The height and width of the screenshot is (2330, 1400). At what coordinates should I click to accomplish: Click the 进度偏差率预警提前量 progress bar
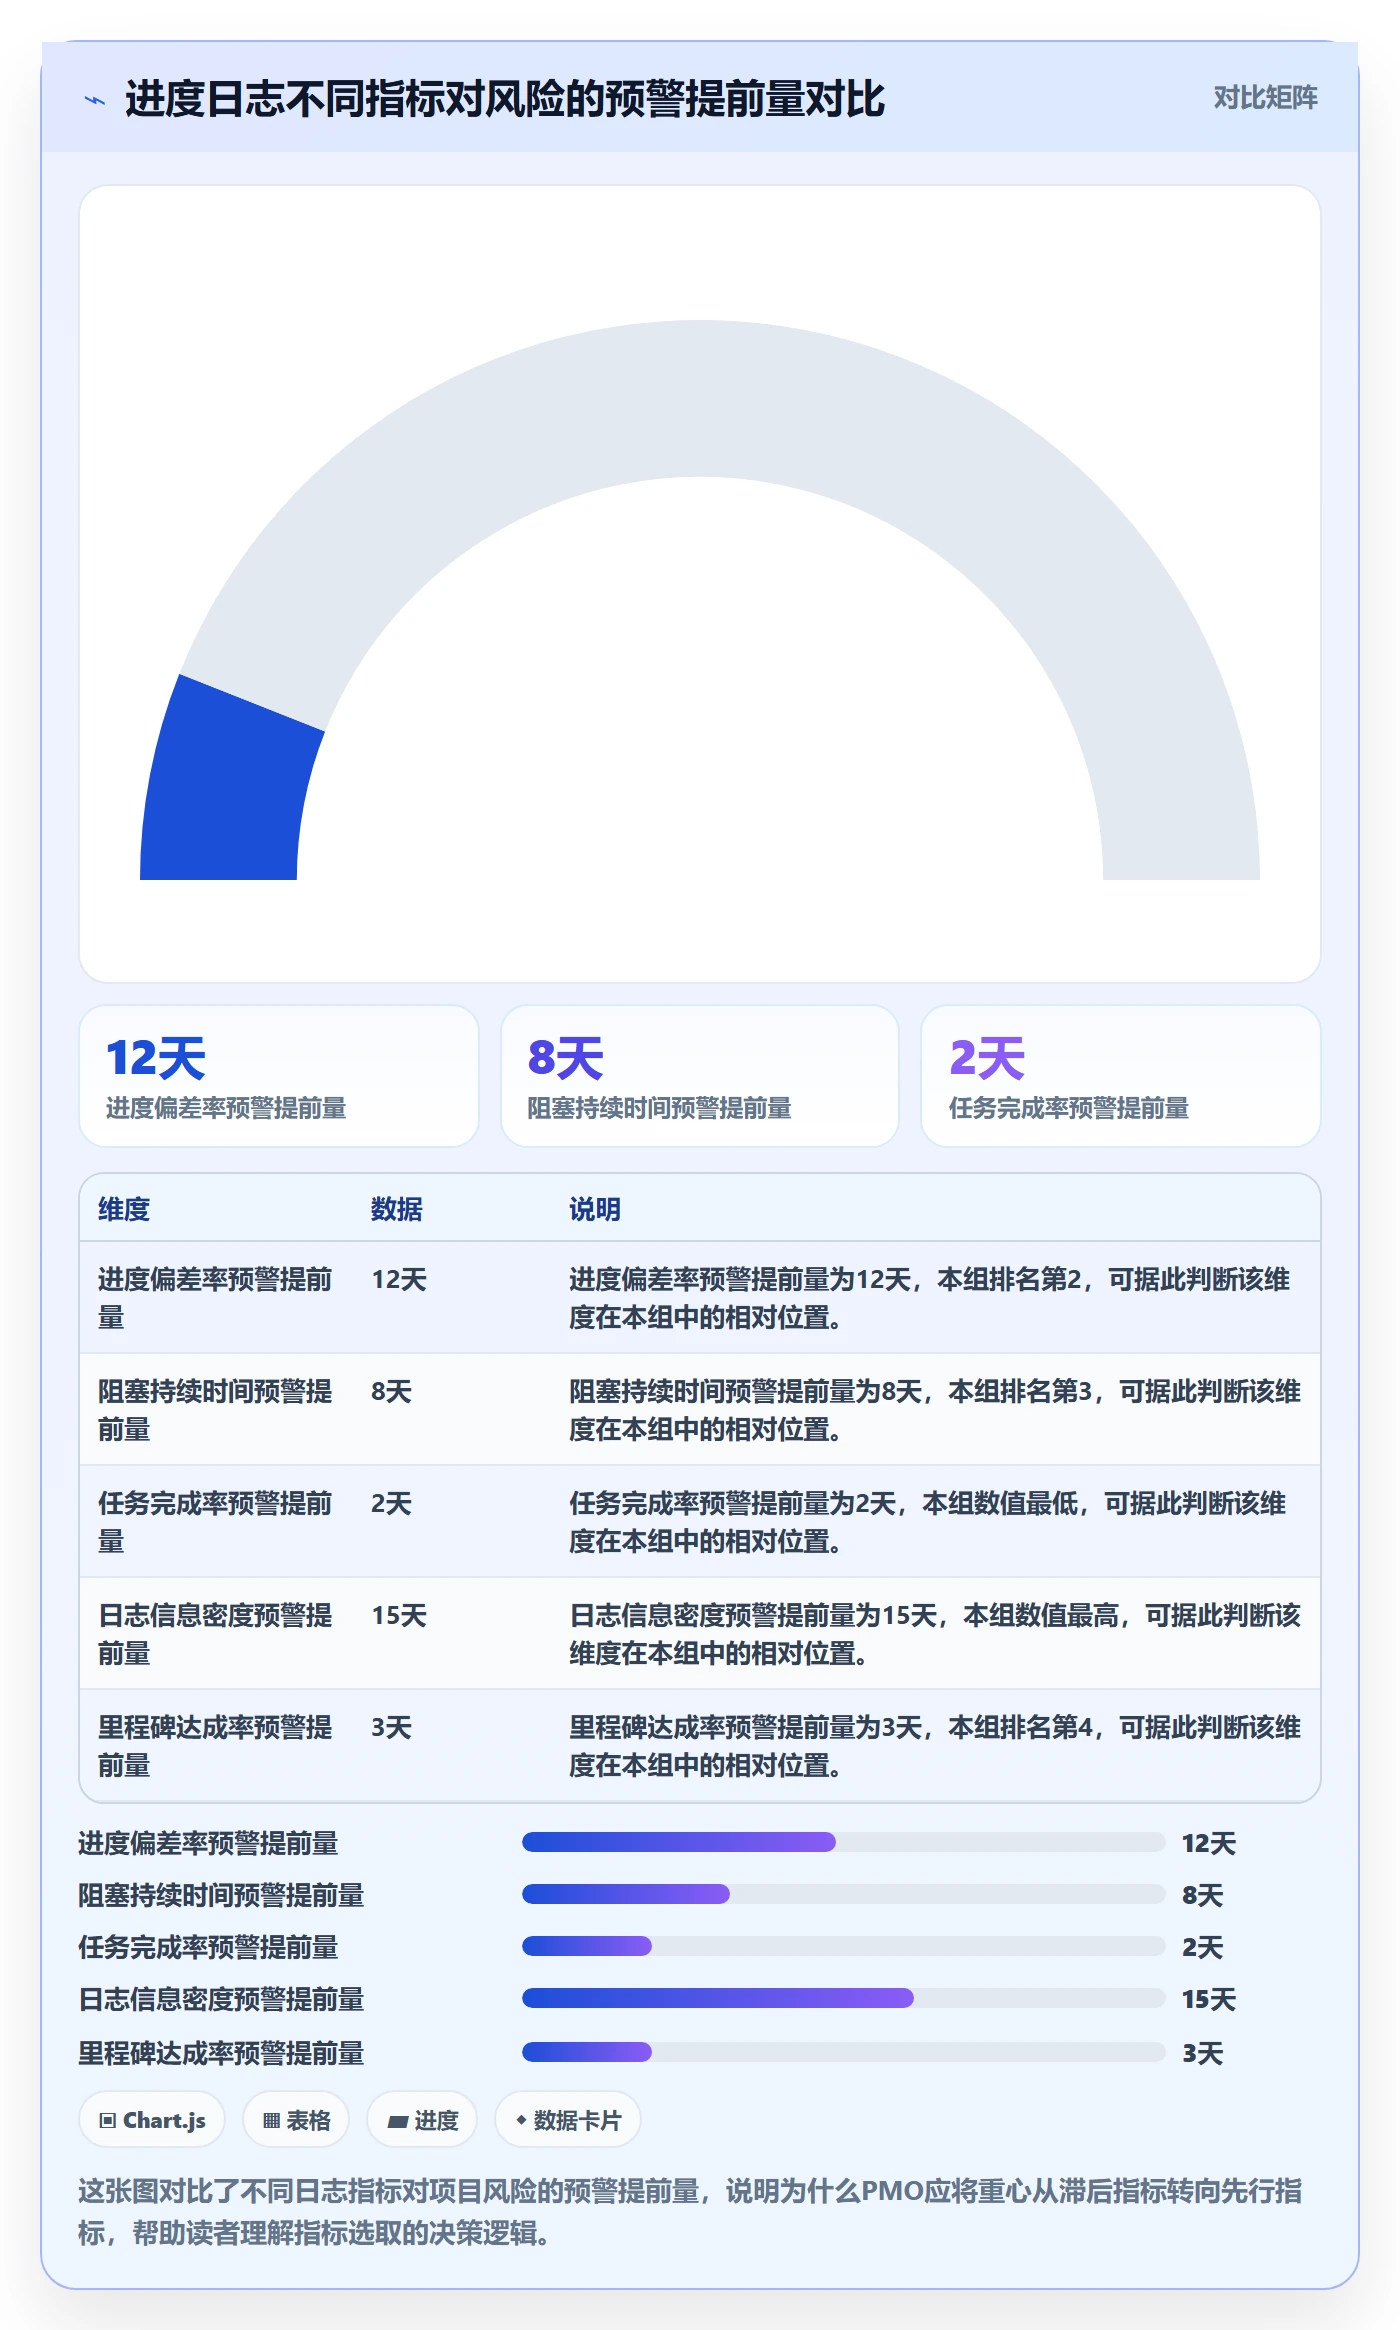pos(844,1842)
